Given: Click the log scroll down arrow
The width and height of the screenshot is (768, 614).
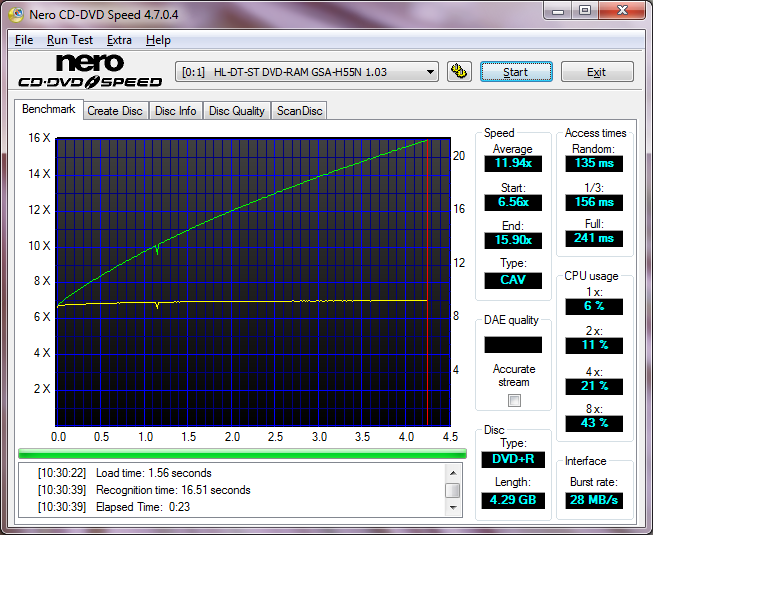Looking at the screenshot, I should 453,508.
